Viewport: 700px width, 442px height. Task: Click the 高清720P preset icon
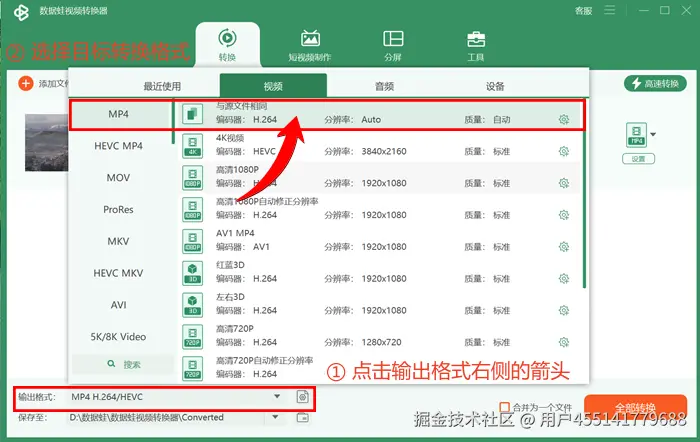click(192, 337)
